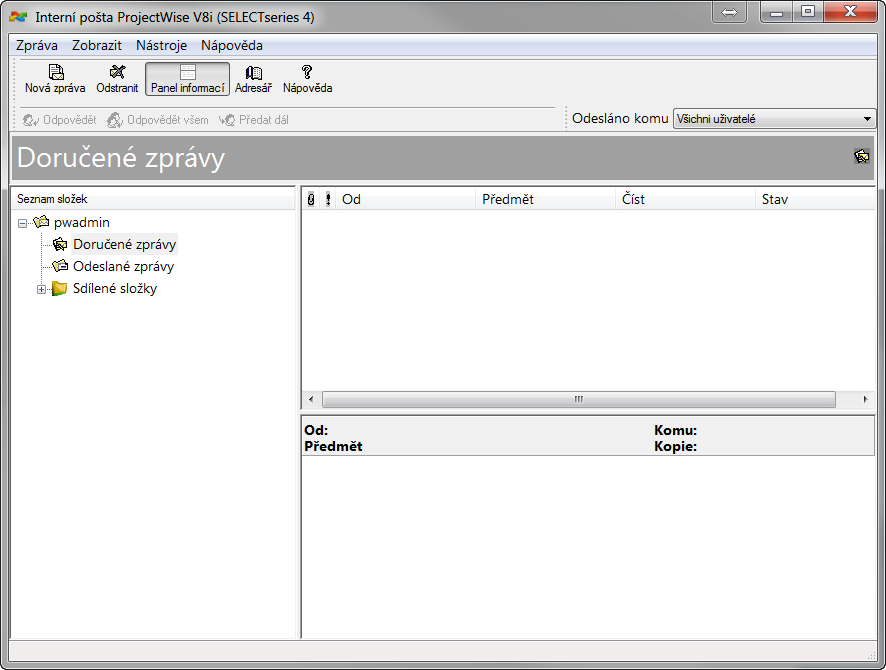Select the Doručené zprávy folder
886x670 pixels.
coord(124,245)
